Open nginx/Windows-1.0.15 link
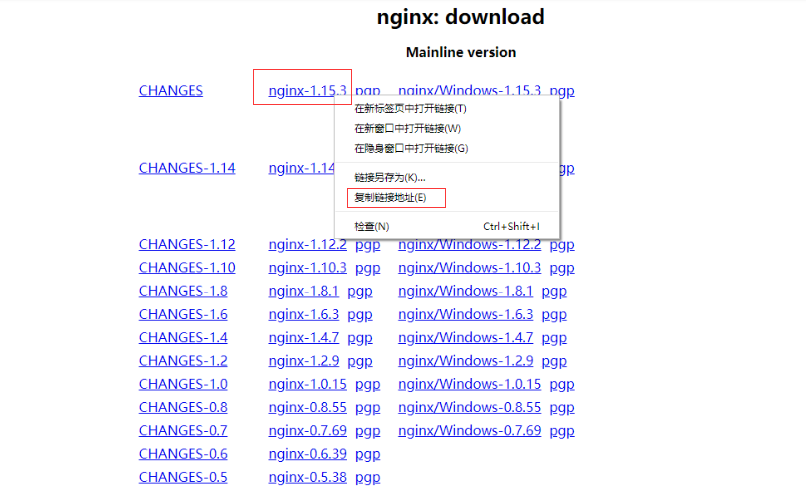The image size is (806, 501). [469, 384]
